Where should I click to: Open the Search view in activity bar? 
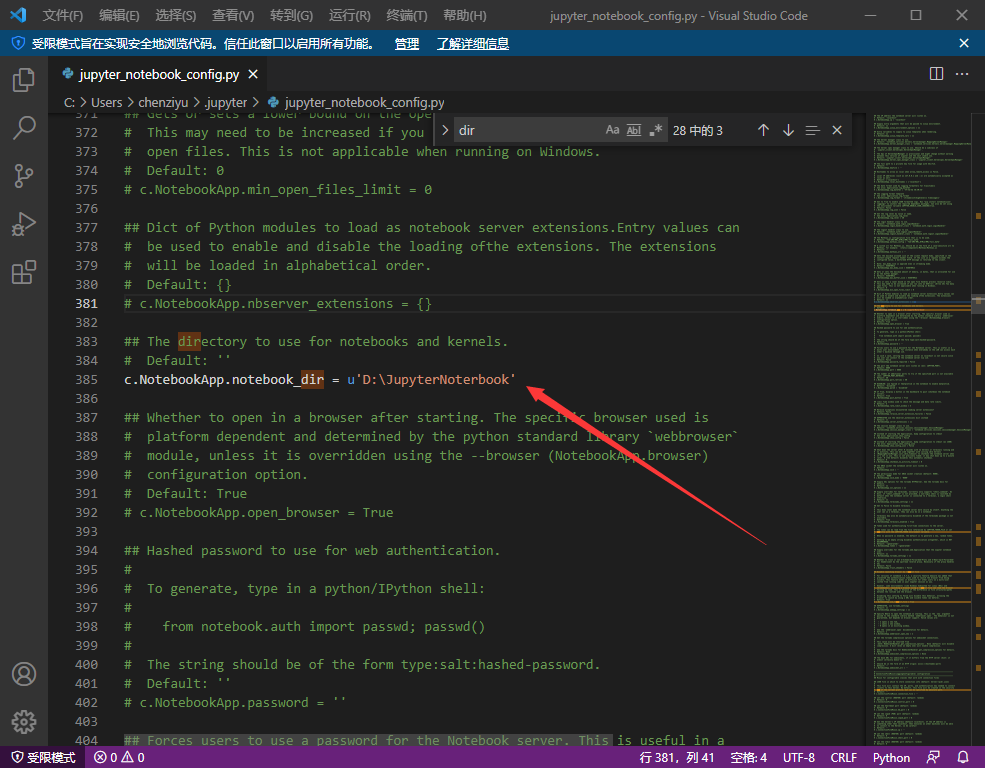click(x=24, y=128)
